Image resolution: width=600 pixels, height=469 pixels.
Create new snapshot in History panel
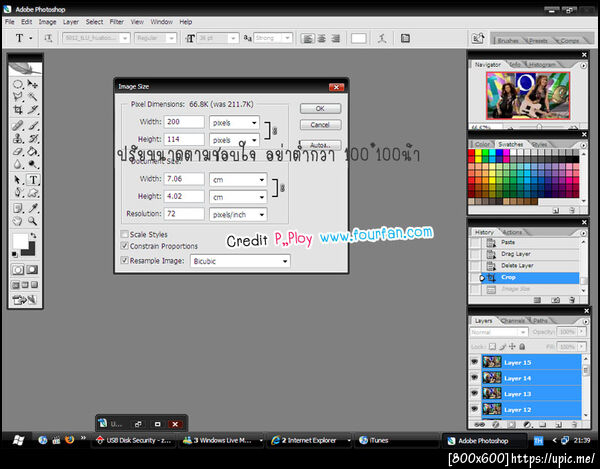coord(556,300)
